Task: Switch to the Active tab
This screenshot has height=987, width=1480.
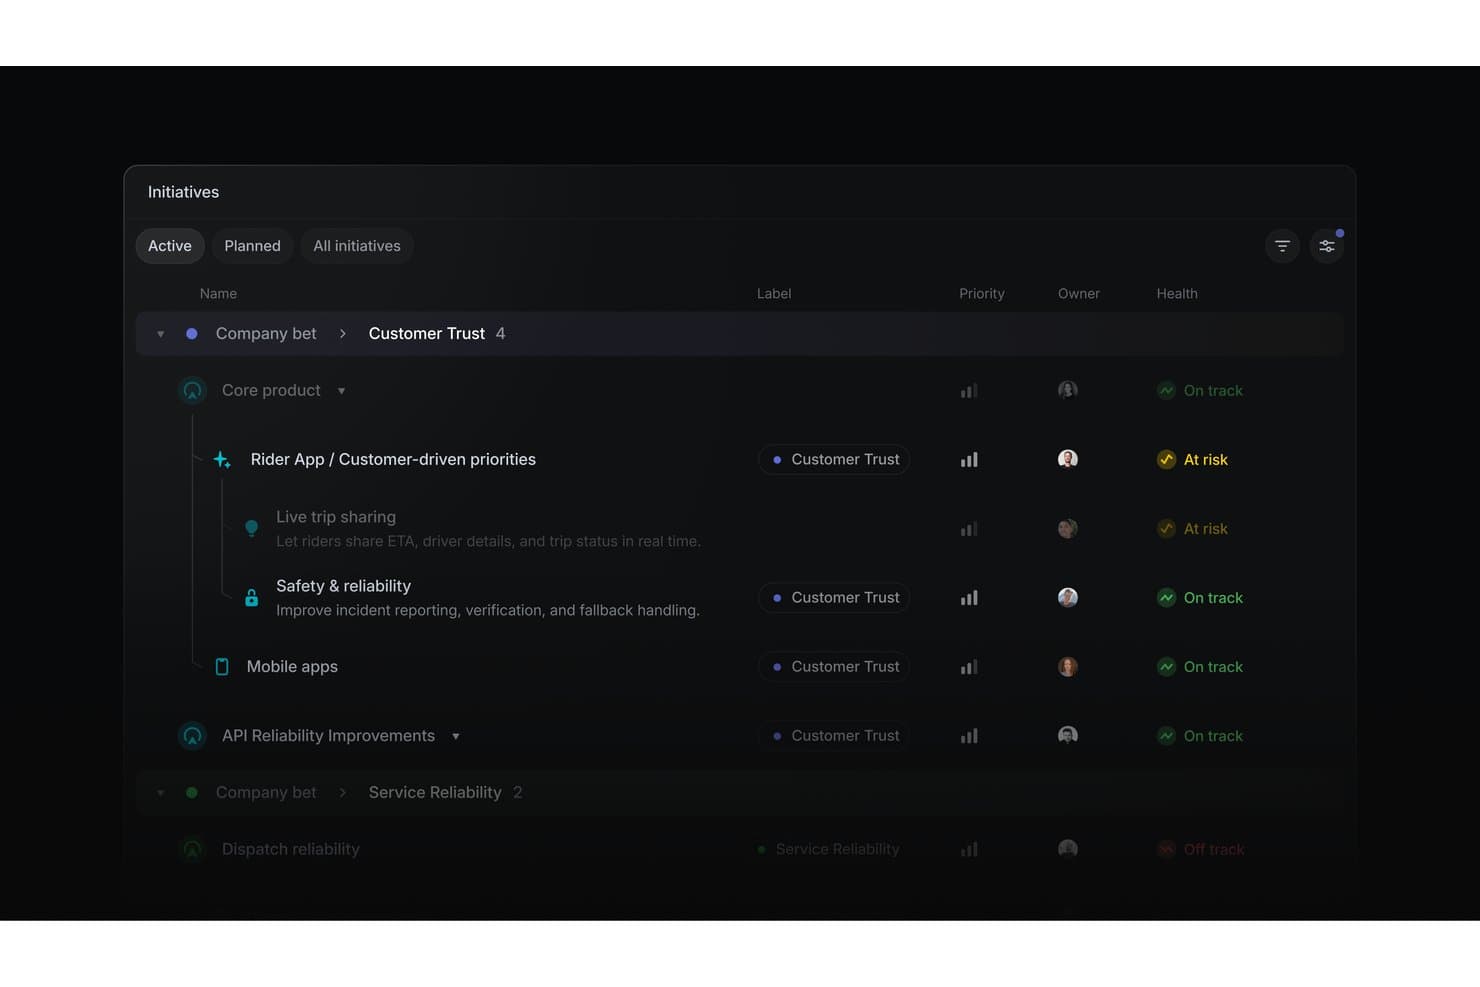Action: coord(170,246)
